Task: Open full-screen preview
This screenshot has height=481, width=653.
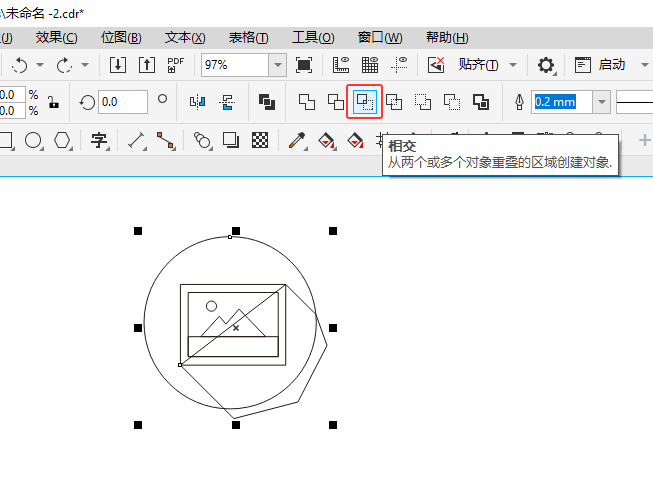Action: (304, 65)
